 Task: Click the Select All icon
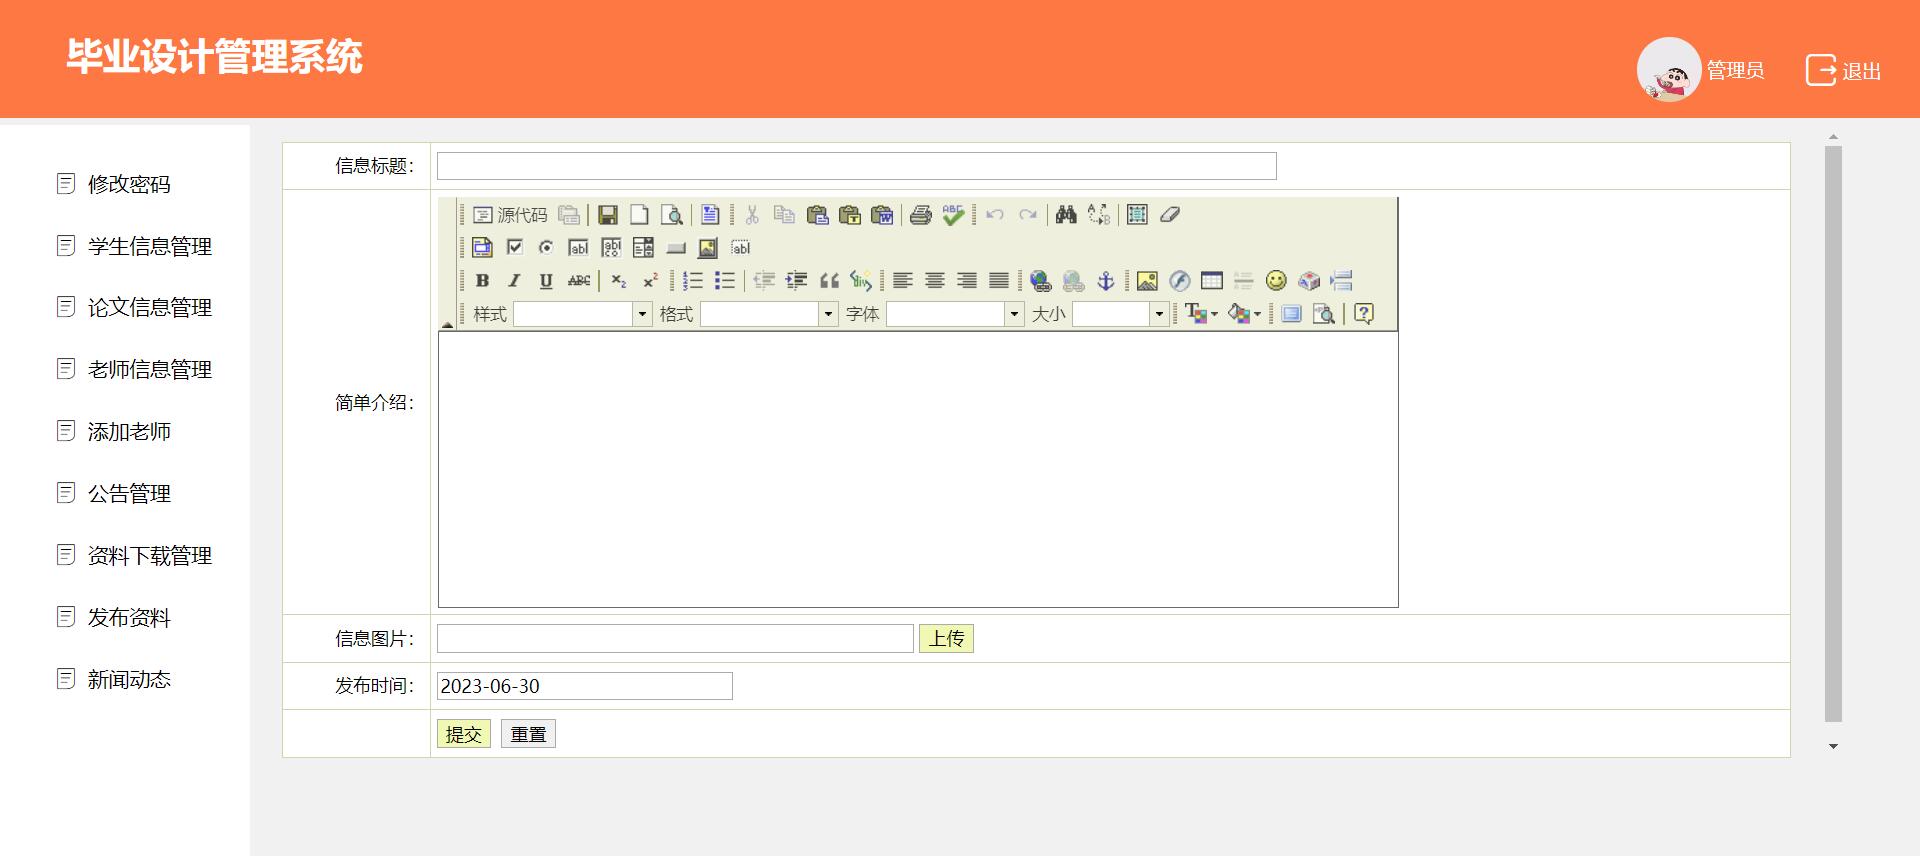pyautogui.click(x=1137, y=215)
